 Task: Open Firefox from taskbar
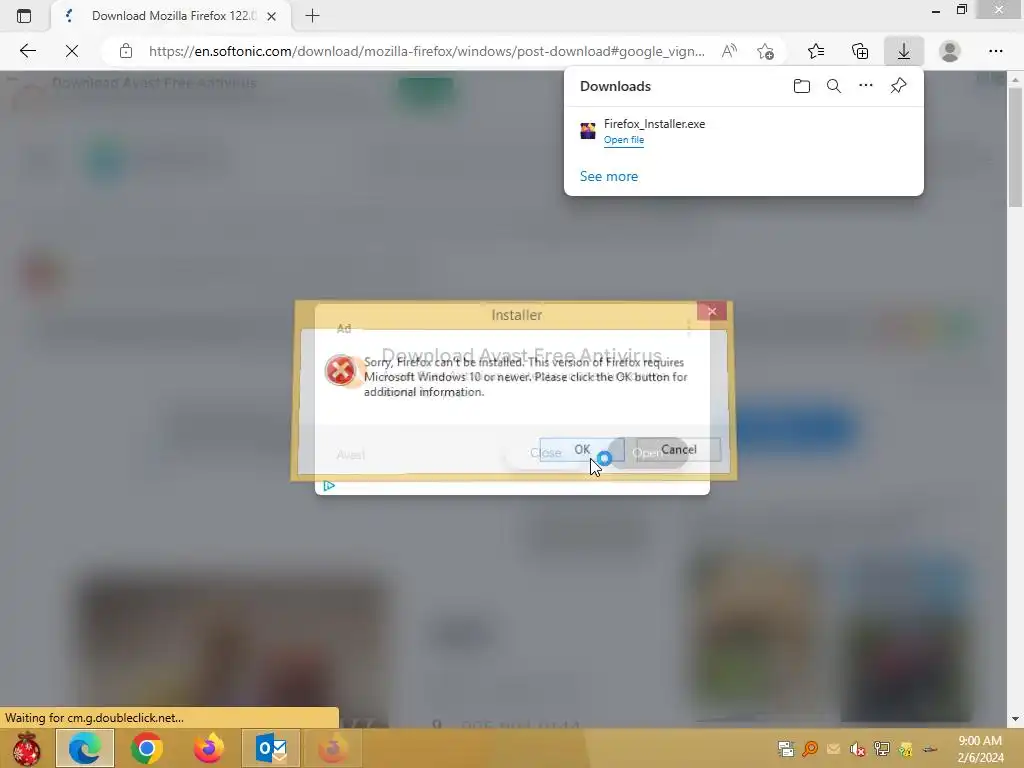[209, 748]
